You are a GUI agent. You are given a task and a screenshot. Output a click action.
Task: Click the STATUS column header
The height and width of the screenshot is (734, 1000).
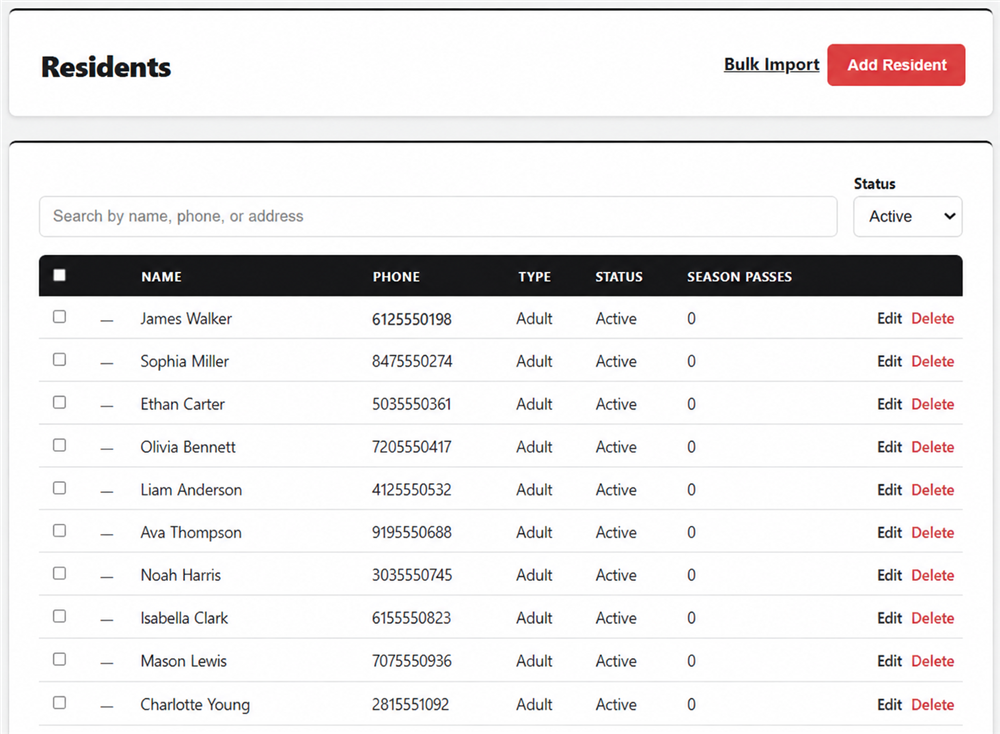click(x=619, y=277)
